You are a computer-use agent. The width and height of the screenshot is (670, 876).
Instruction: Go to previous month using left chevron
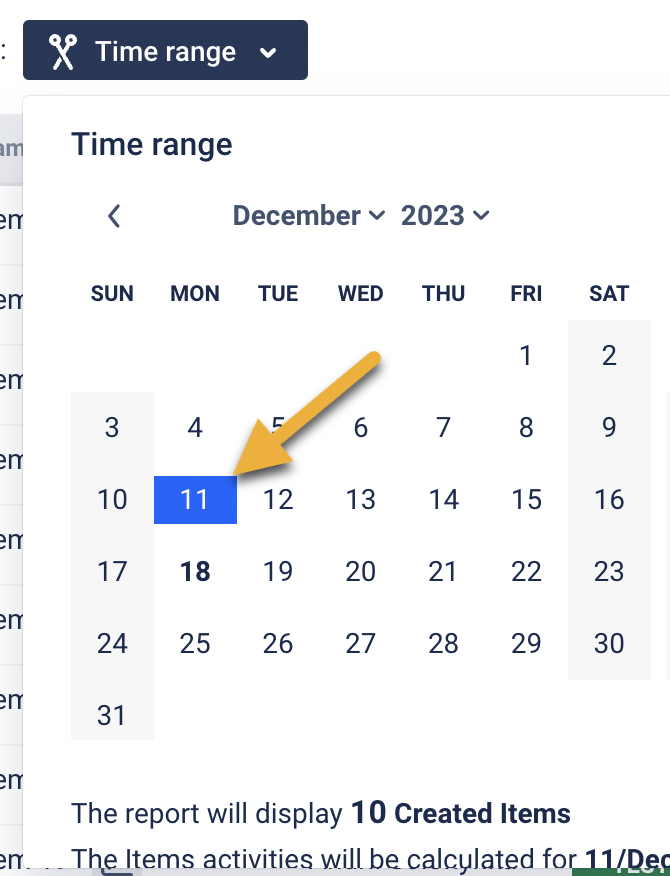coord(114,216)
